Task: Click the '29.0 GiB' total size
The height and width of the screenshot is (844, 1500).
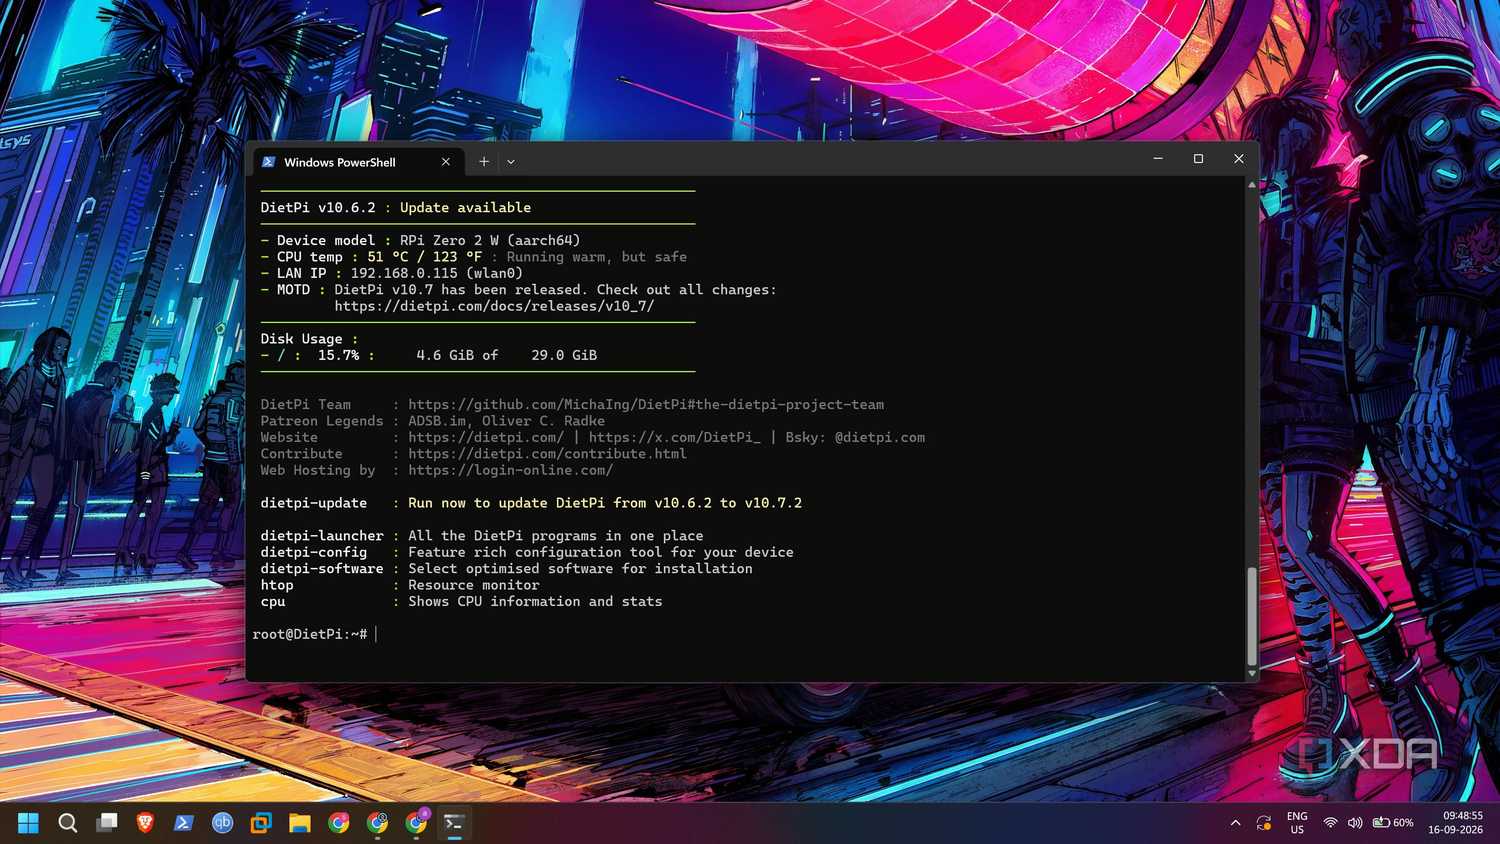Action: (x=564, y=355)
